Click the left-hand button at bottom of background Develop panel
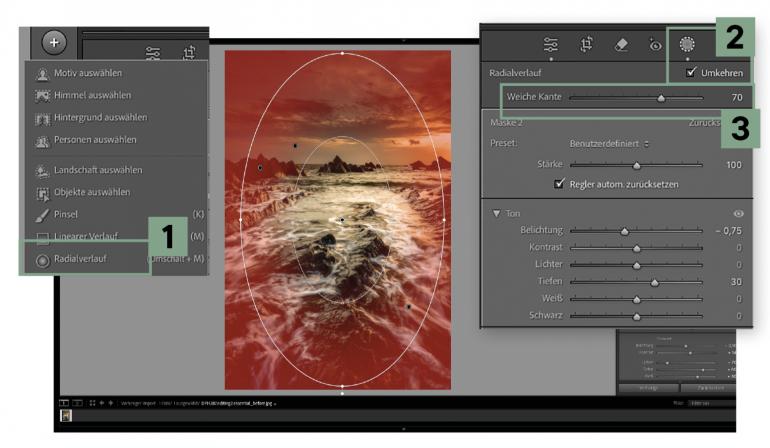Image resolution: width=770 pixels, height=448 pixels. [649, 388]
